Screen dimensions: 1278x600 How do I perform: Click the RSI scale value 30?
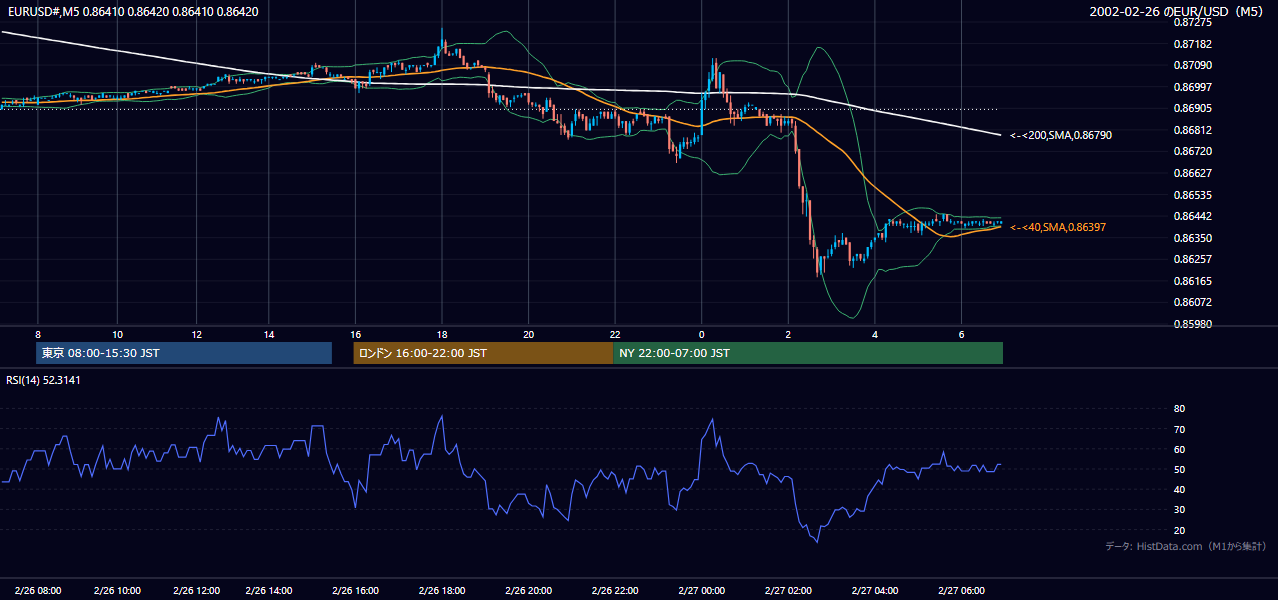(1180, 510)
